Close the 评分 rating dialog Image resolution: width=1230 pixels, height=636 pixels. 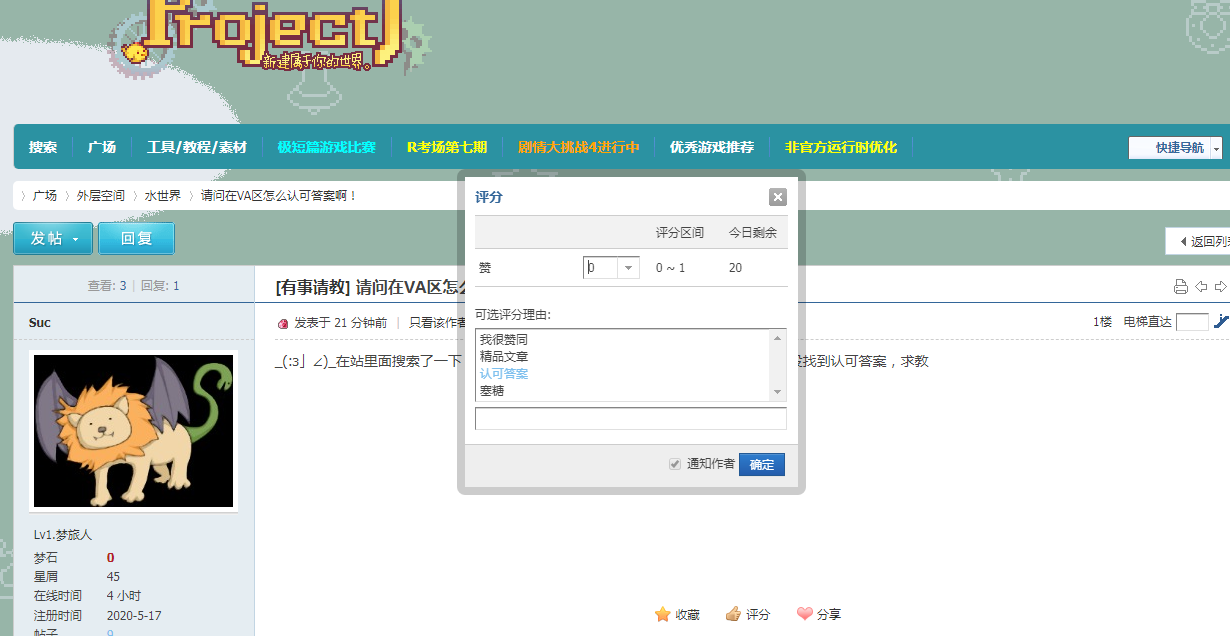tap(777, 197)
